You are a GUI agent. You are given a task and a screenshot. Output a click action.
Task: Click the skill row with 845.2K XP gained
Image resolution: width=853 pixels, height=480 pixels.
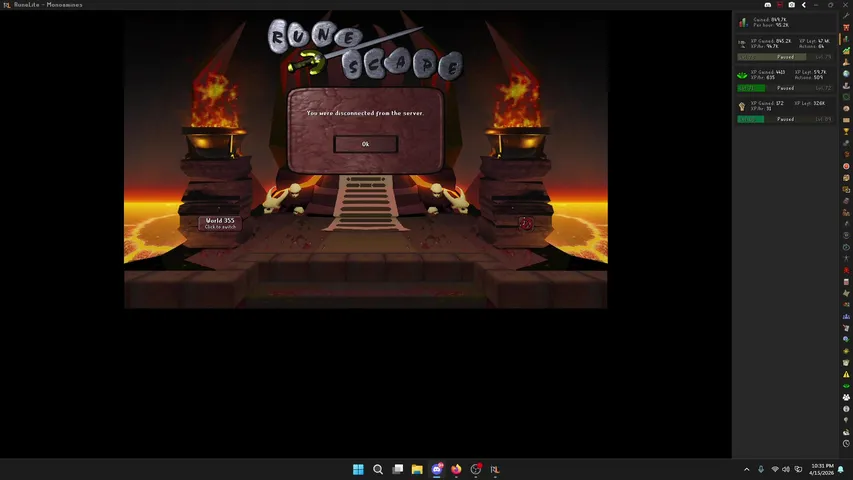785,48
